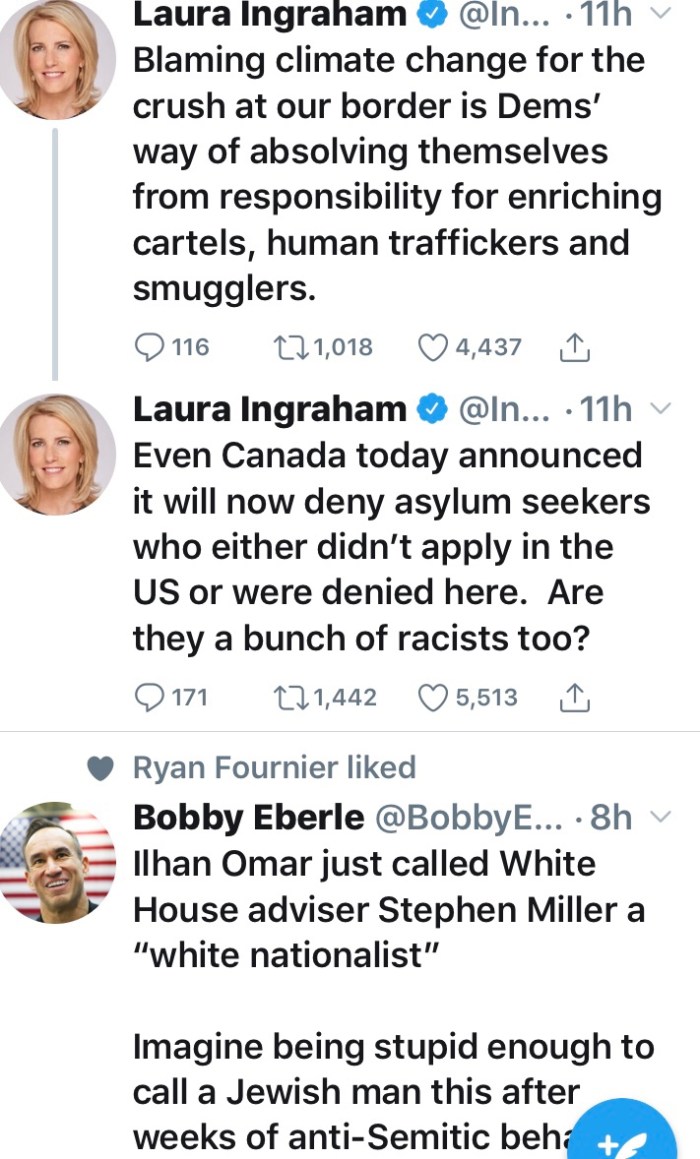Retweet the climate change border tweet

(287, 347)
